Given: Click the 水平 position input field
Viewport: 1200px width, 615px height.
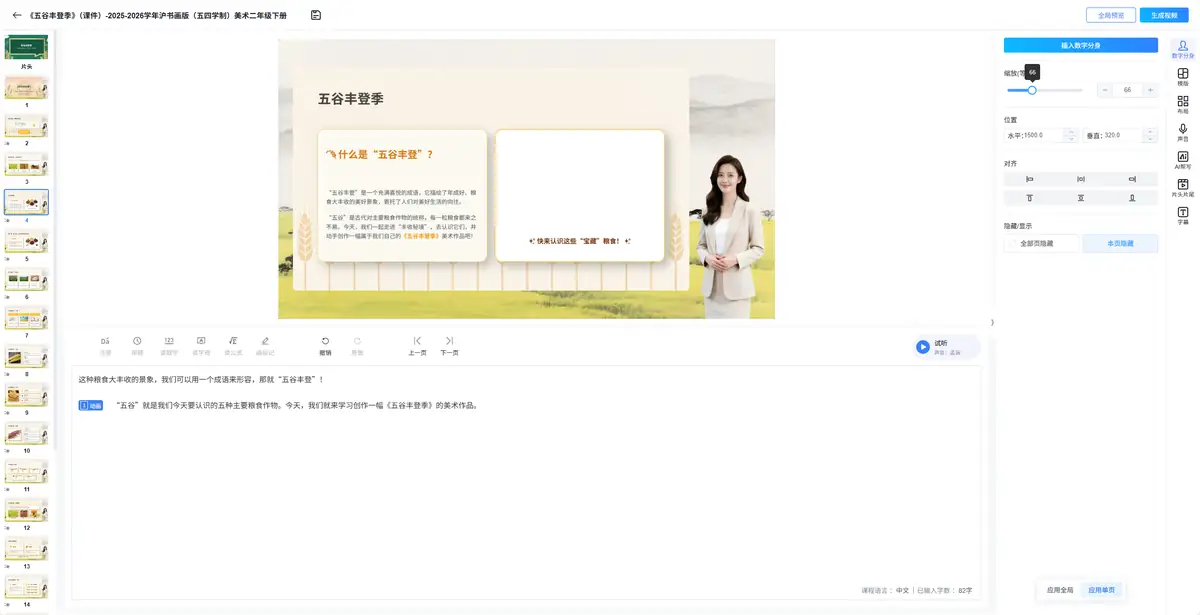Looking at the screenshot, I should 1040,135.
